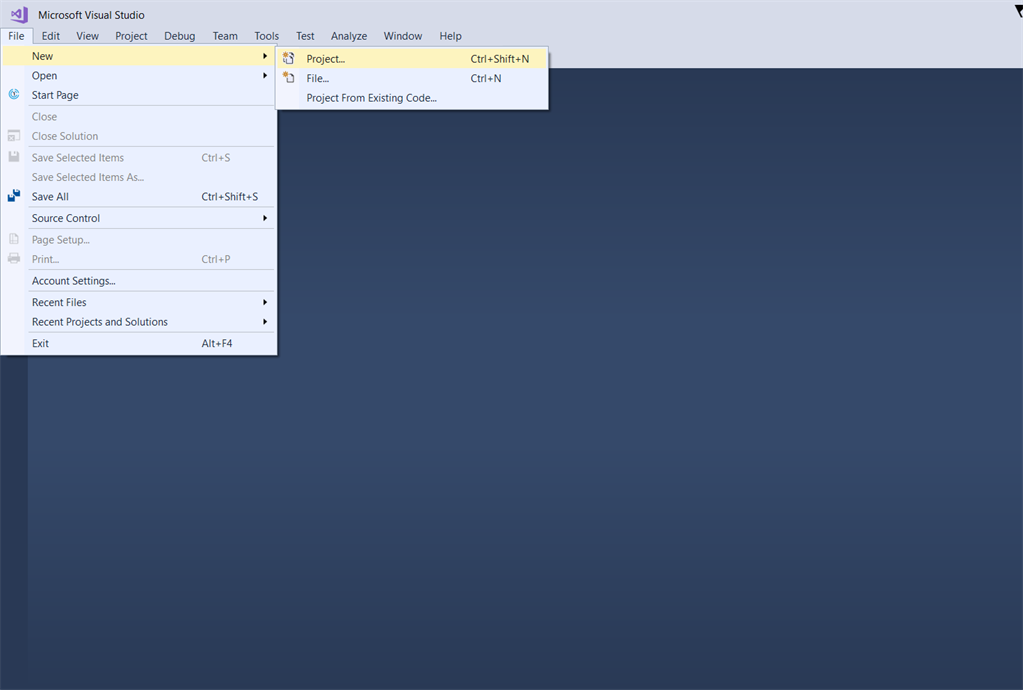Click the New Project icon in submenu
Viewport: 1023px width, 690px height.
tap(288, 58)
